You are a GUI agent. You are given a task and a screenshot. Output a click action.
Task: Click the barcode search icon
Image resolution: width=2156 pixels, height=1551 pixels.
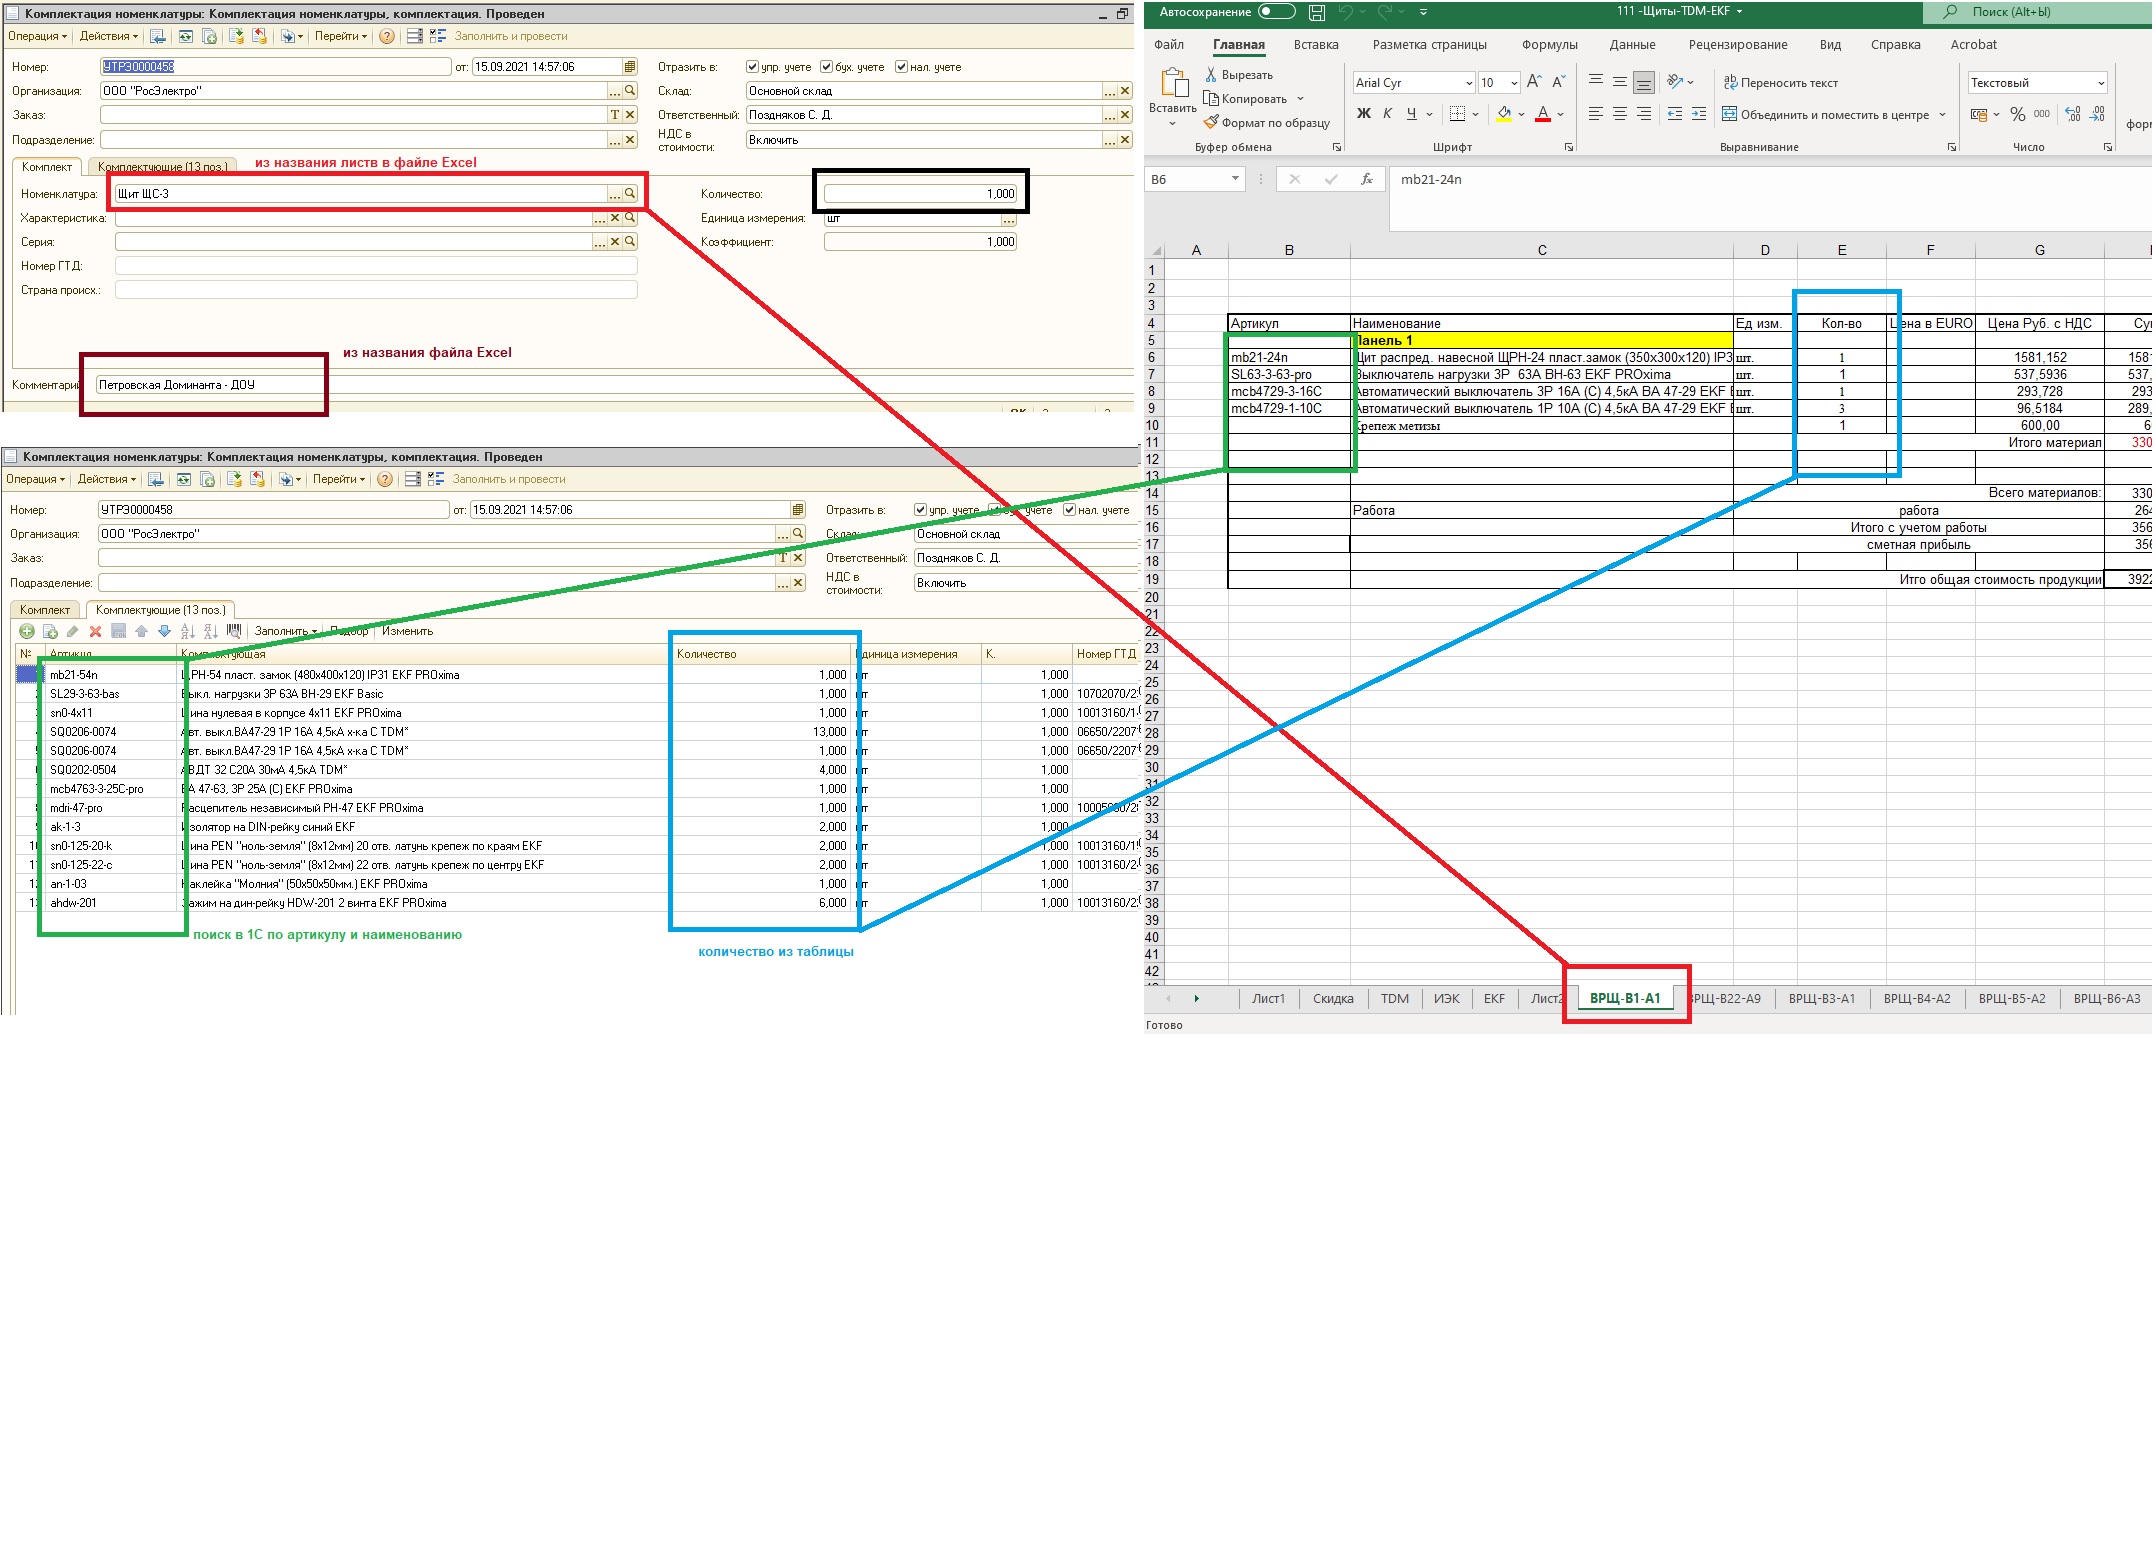click(x=234, y=631)
